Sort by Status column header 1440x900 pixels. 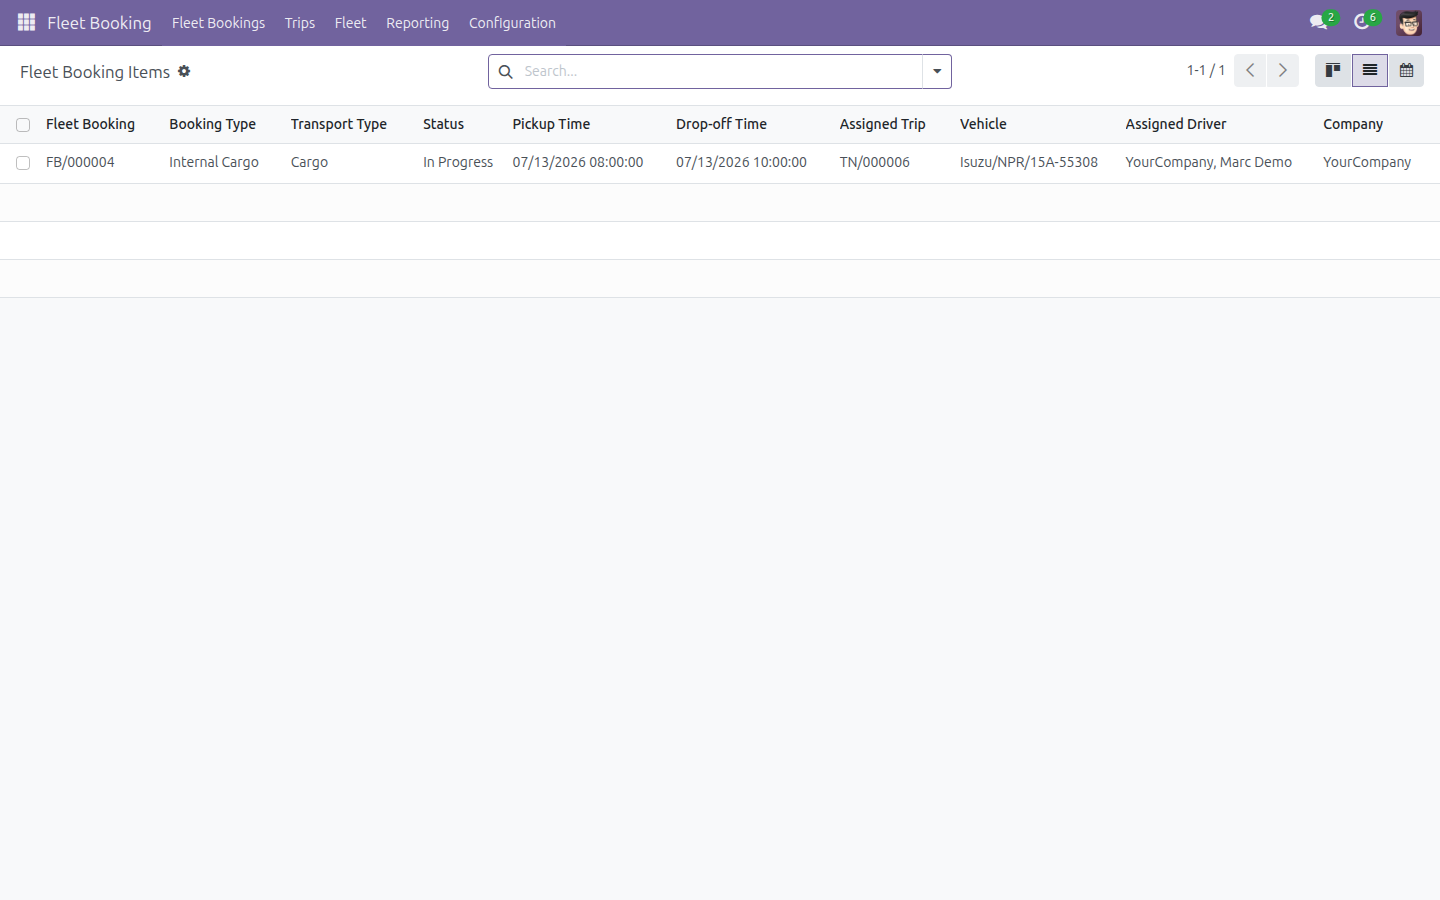pos(443,124)
